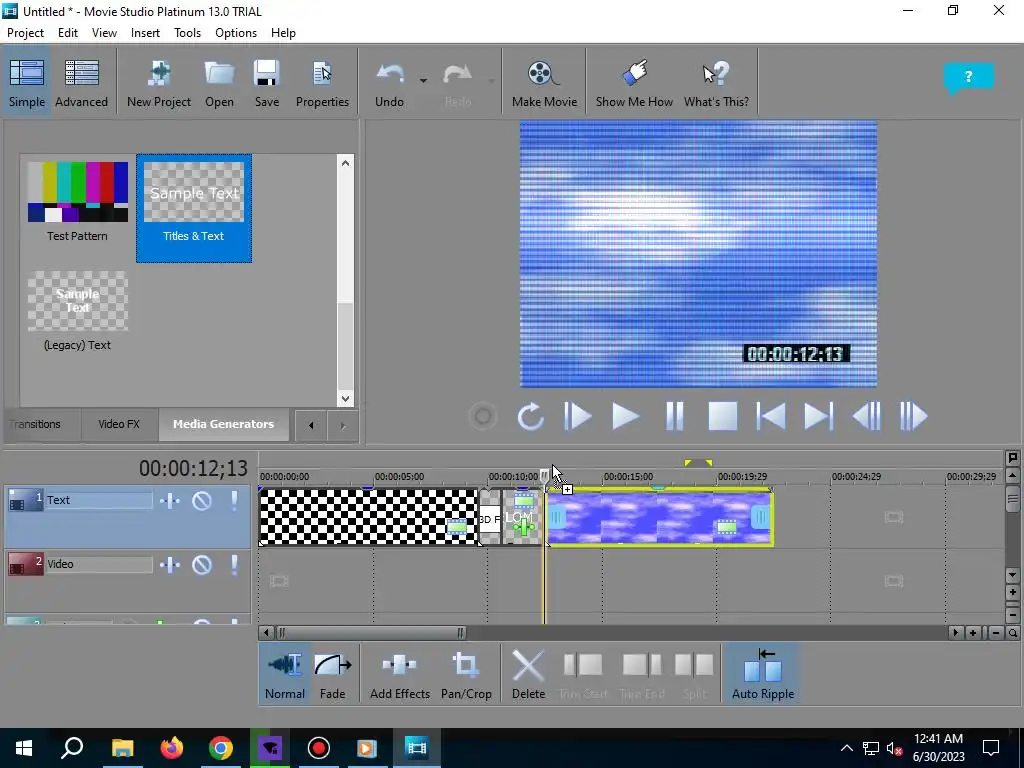
Task: Select the Titles & Text generator
Action: tap(194, 208)
